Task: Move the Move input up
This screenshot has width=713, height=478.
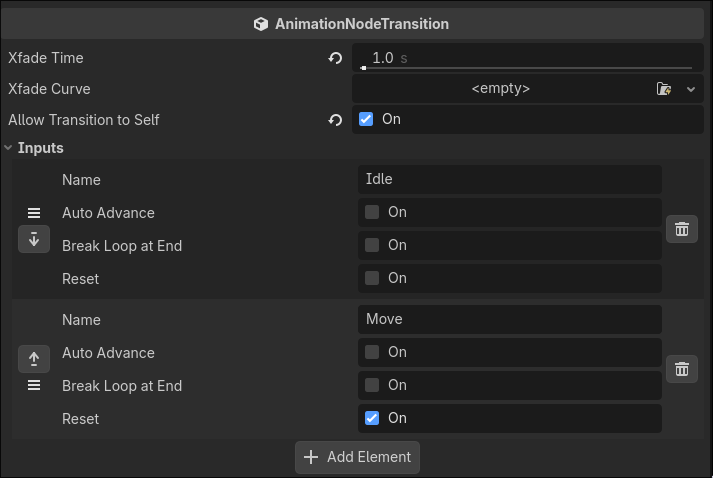Action: point(34,358)
